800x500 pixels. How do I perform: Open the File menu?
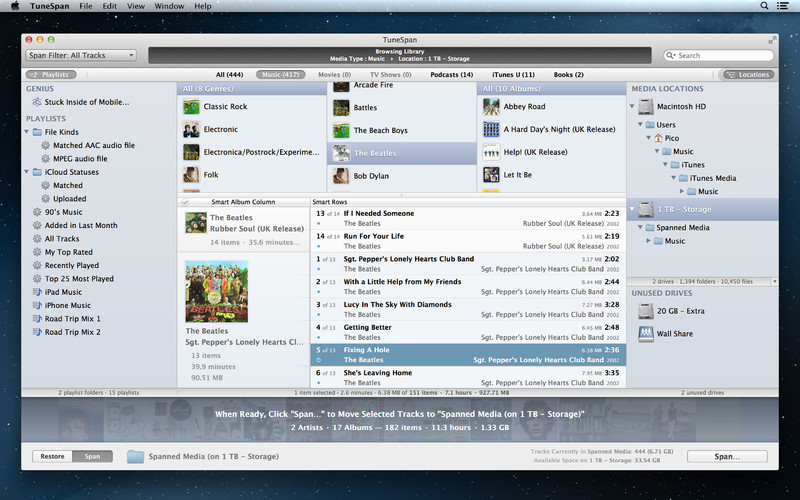click(86, 6)
